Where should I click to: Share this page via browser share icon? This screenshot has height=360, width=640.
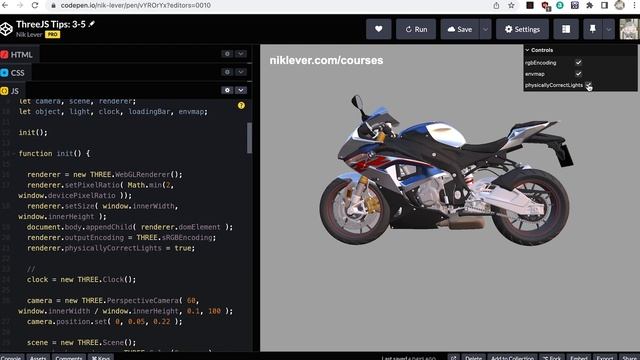[x=496, y=5]
